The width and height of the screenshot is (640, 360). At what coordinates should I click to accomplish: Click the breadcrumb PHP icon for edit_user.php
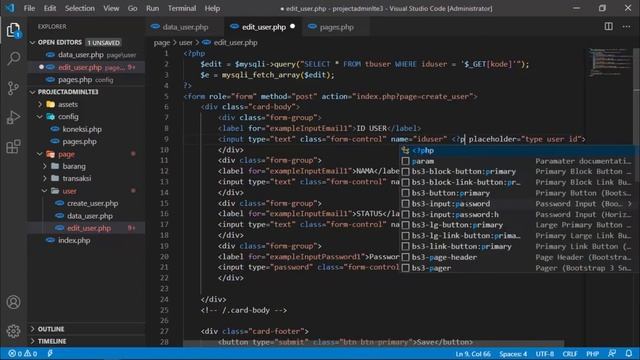207,42
